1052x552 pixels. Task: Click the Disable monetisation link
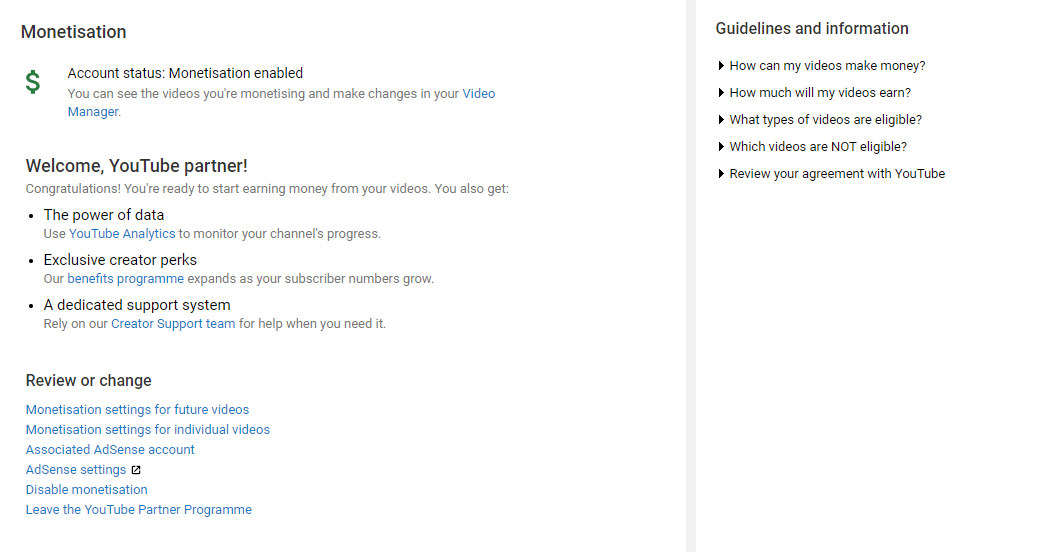[87, 490]
